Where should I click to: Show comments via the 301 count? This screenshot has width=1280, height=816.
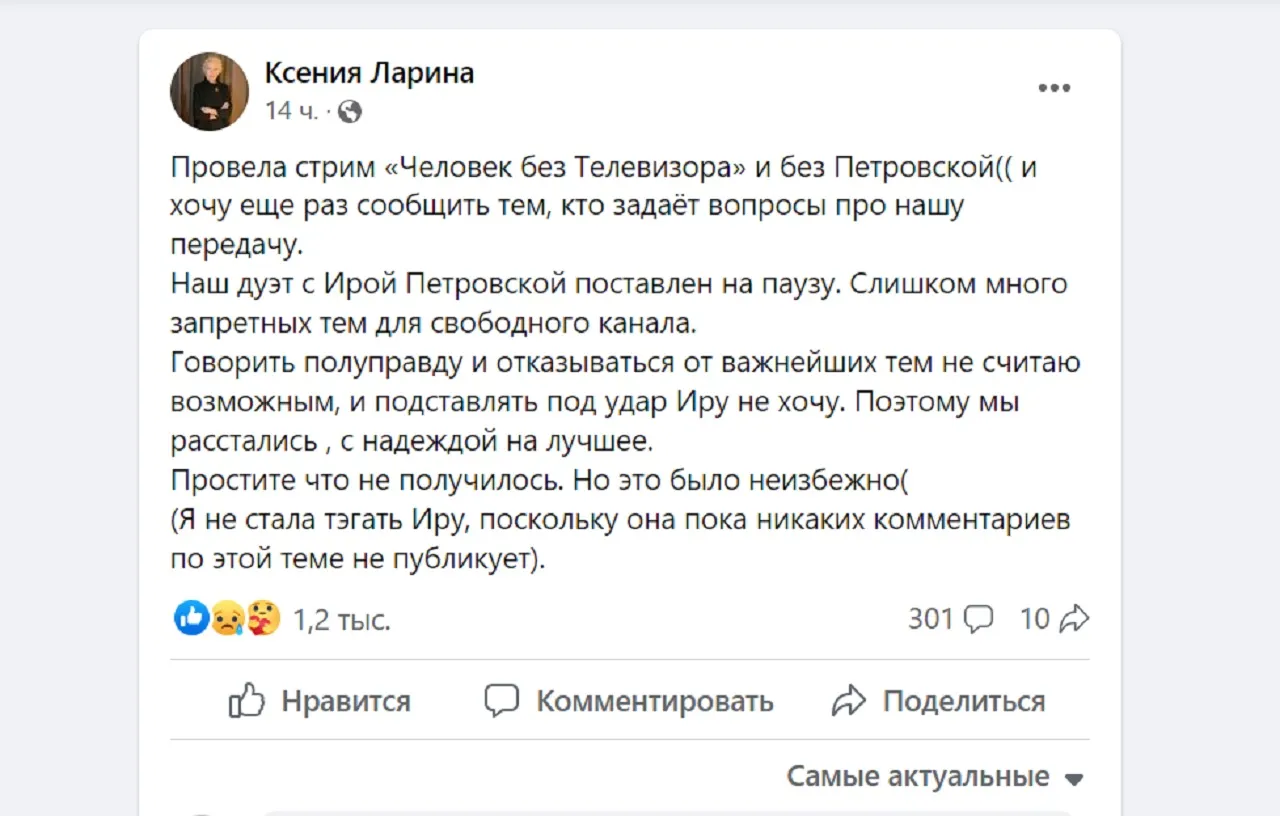[930, 620]
